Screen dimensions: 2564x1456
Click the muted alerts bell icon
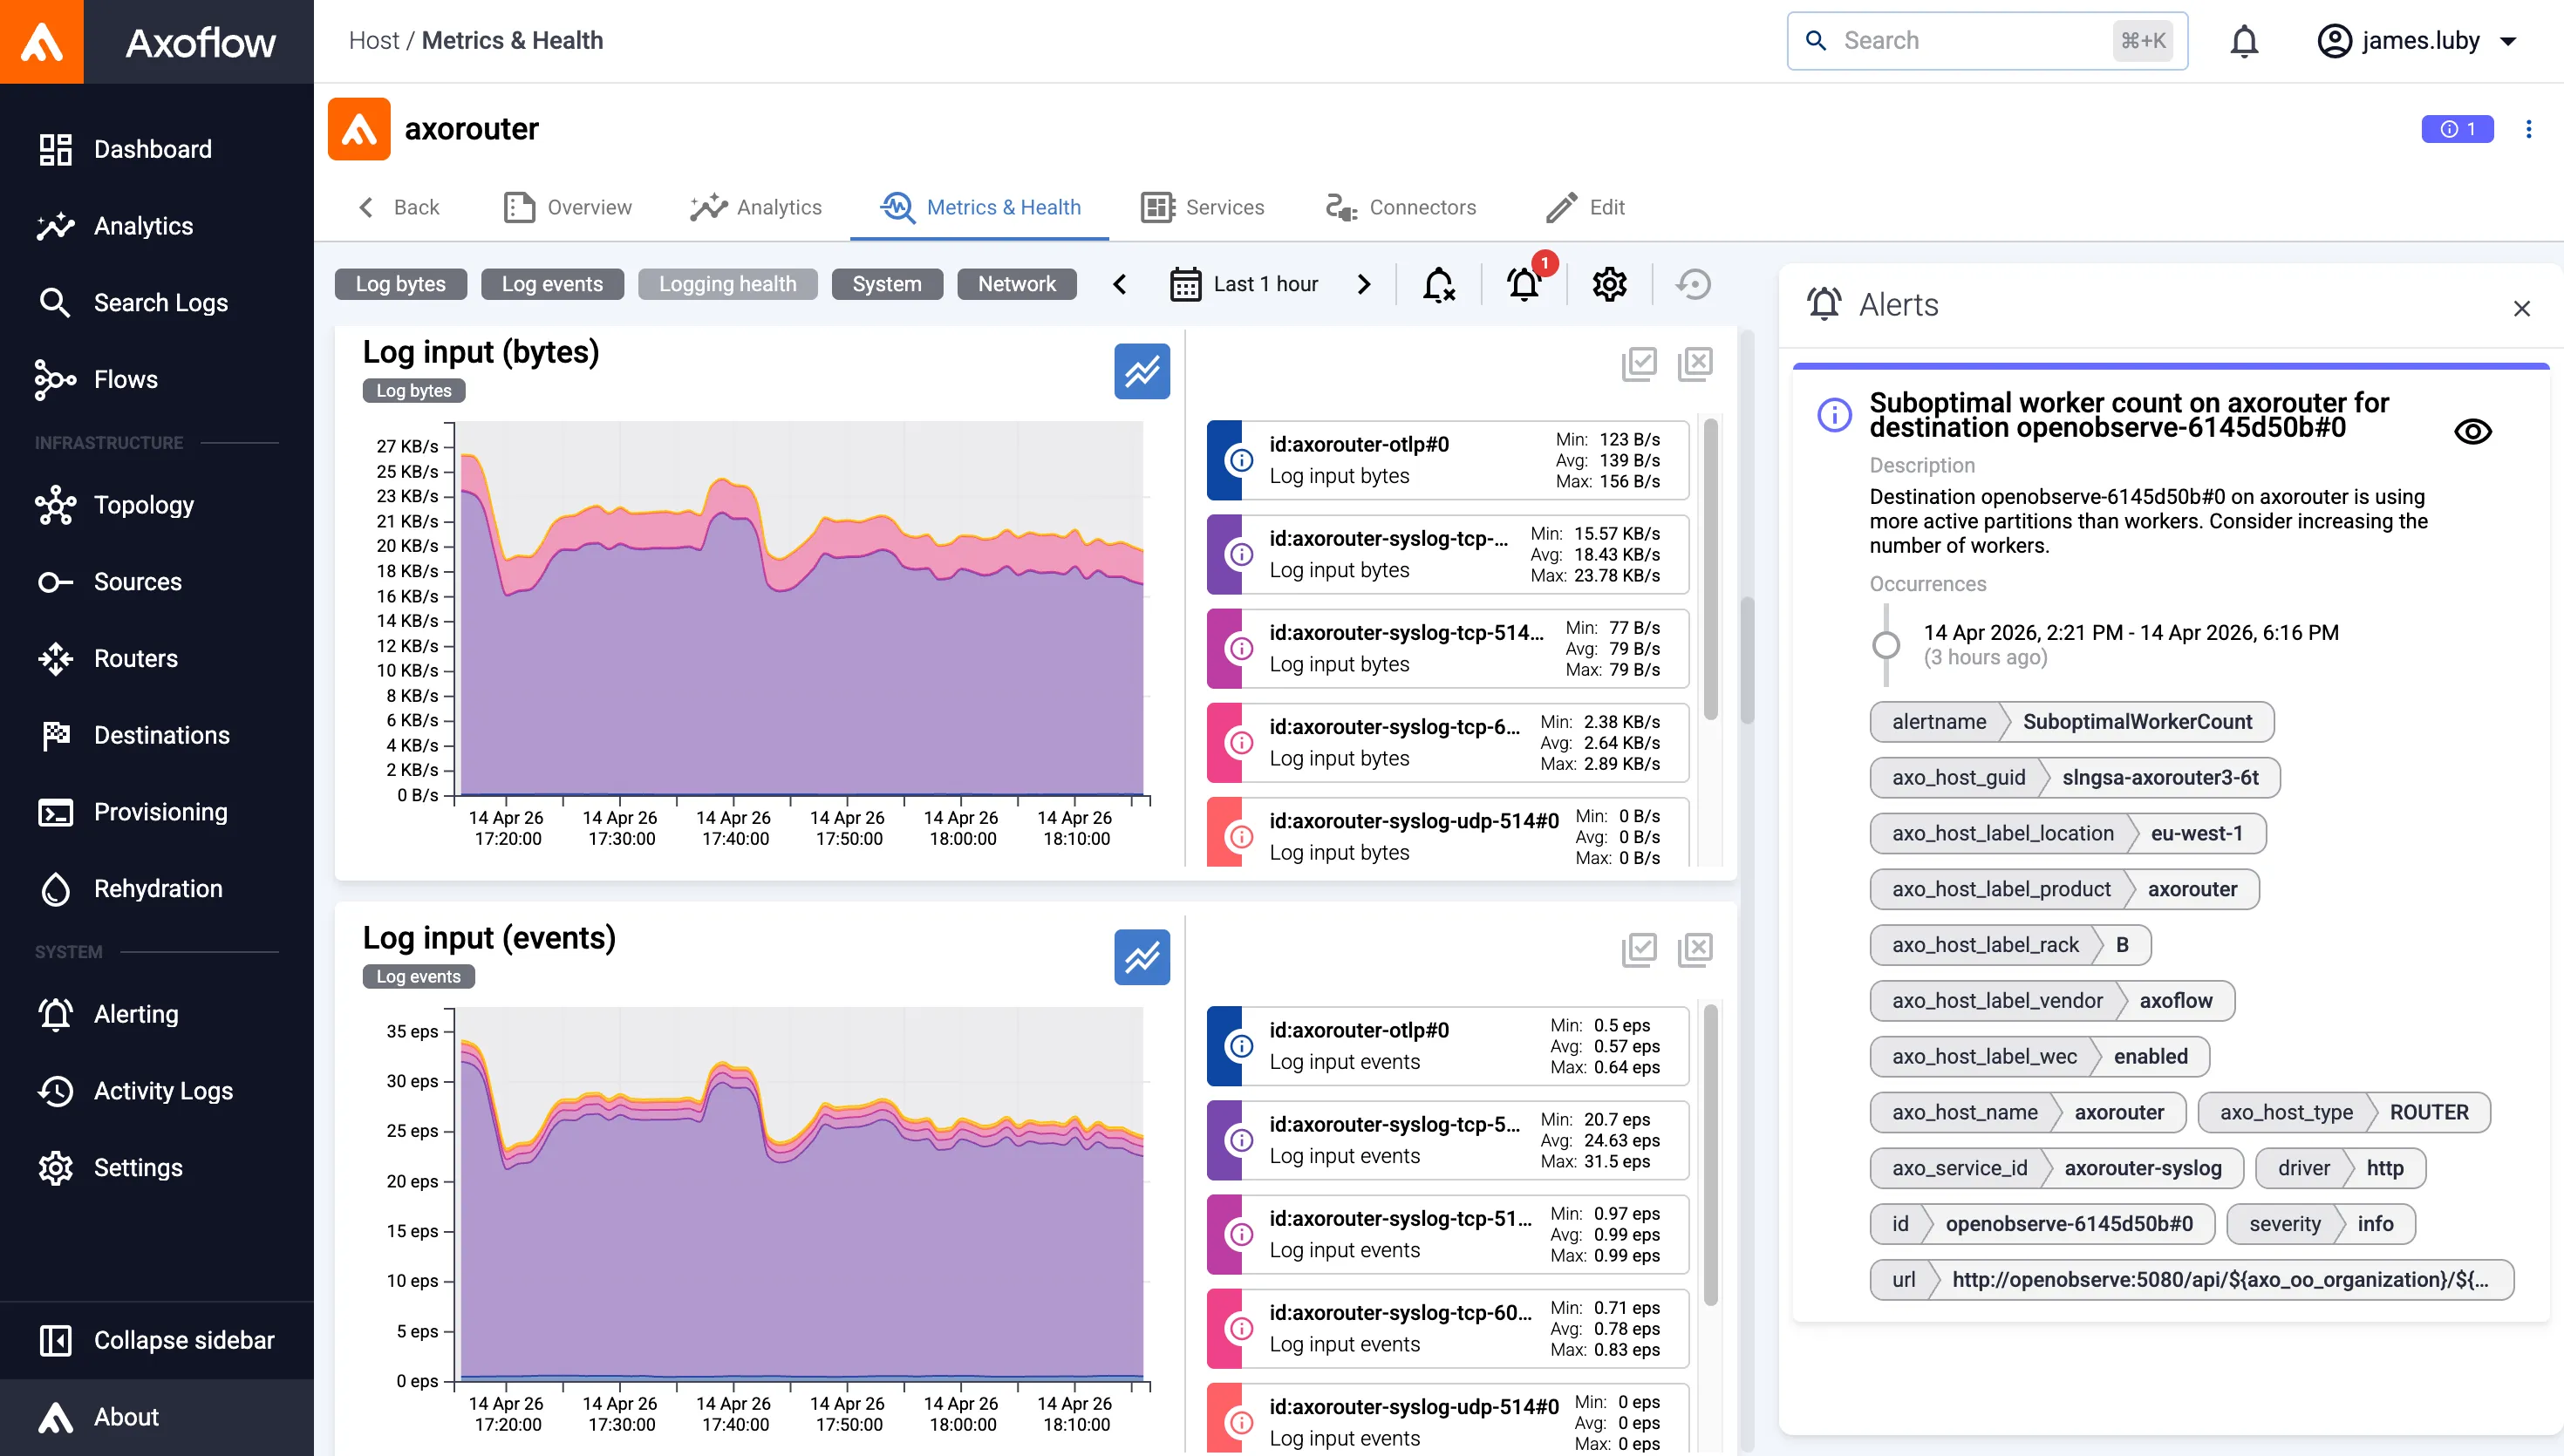[1438, 284]
